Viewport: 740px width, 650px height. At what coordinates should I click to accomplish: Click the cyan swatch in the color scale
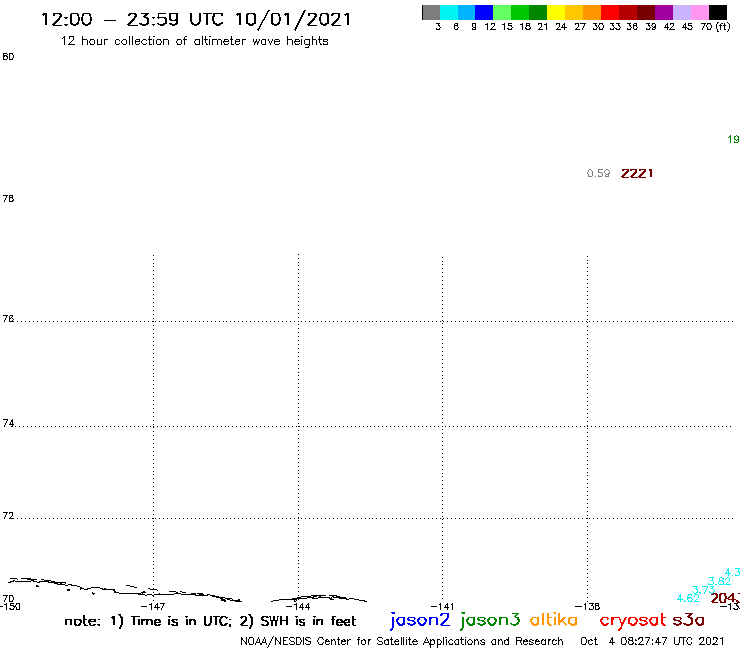tap(449, 12)
